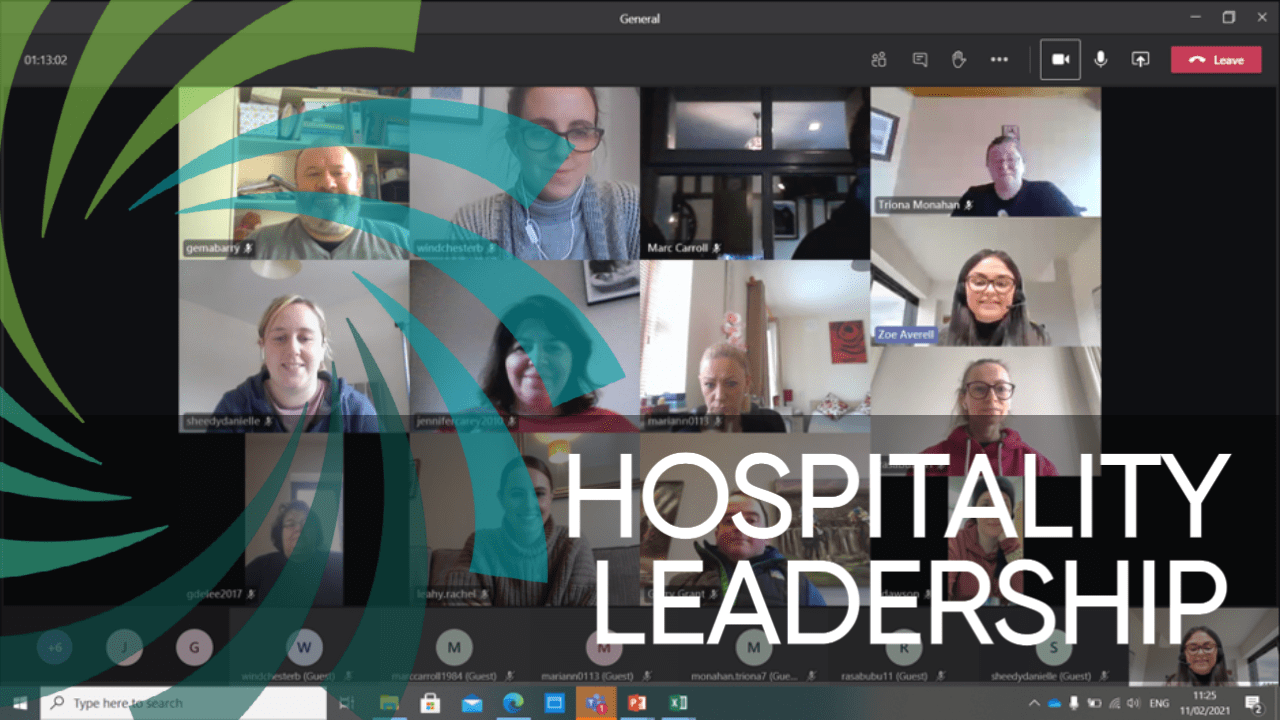1280x720 pixels.
Task: Show the participants panel
Action: point(879,60)
